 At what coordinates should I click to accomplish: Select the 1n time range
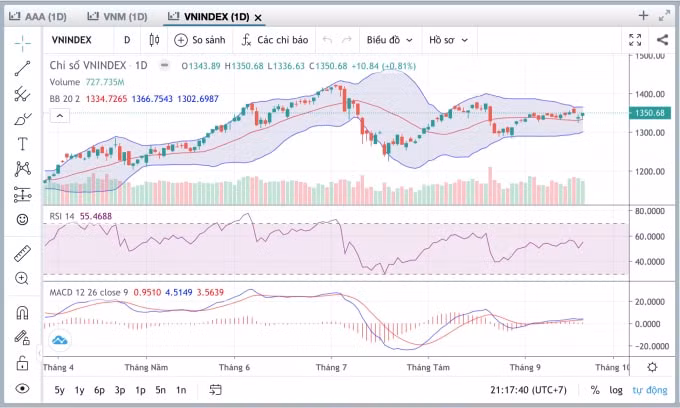pos(181,390)
